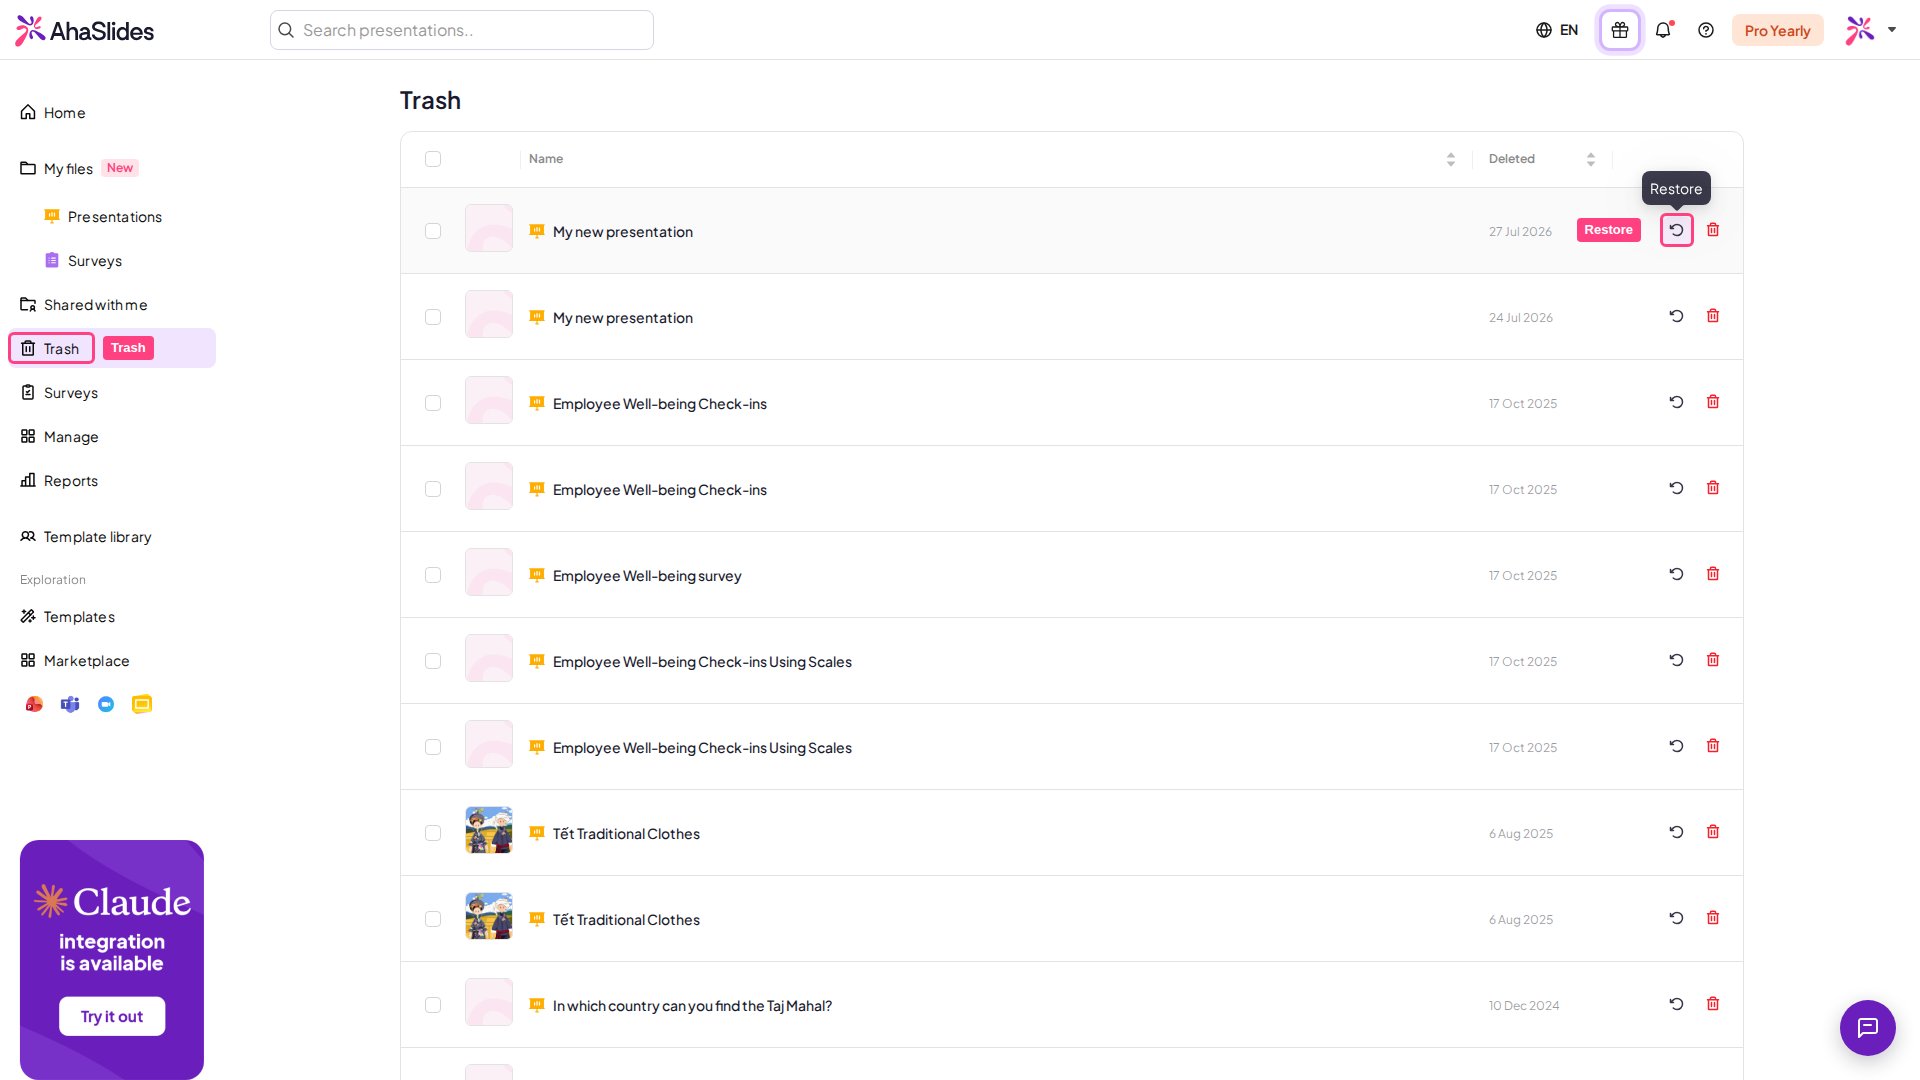Open the second Tết Traditional Clothes thumbnail
This screenshot has width=1920, height=1080.
click(x=489, y=916)
